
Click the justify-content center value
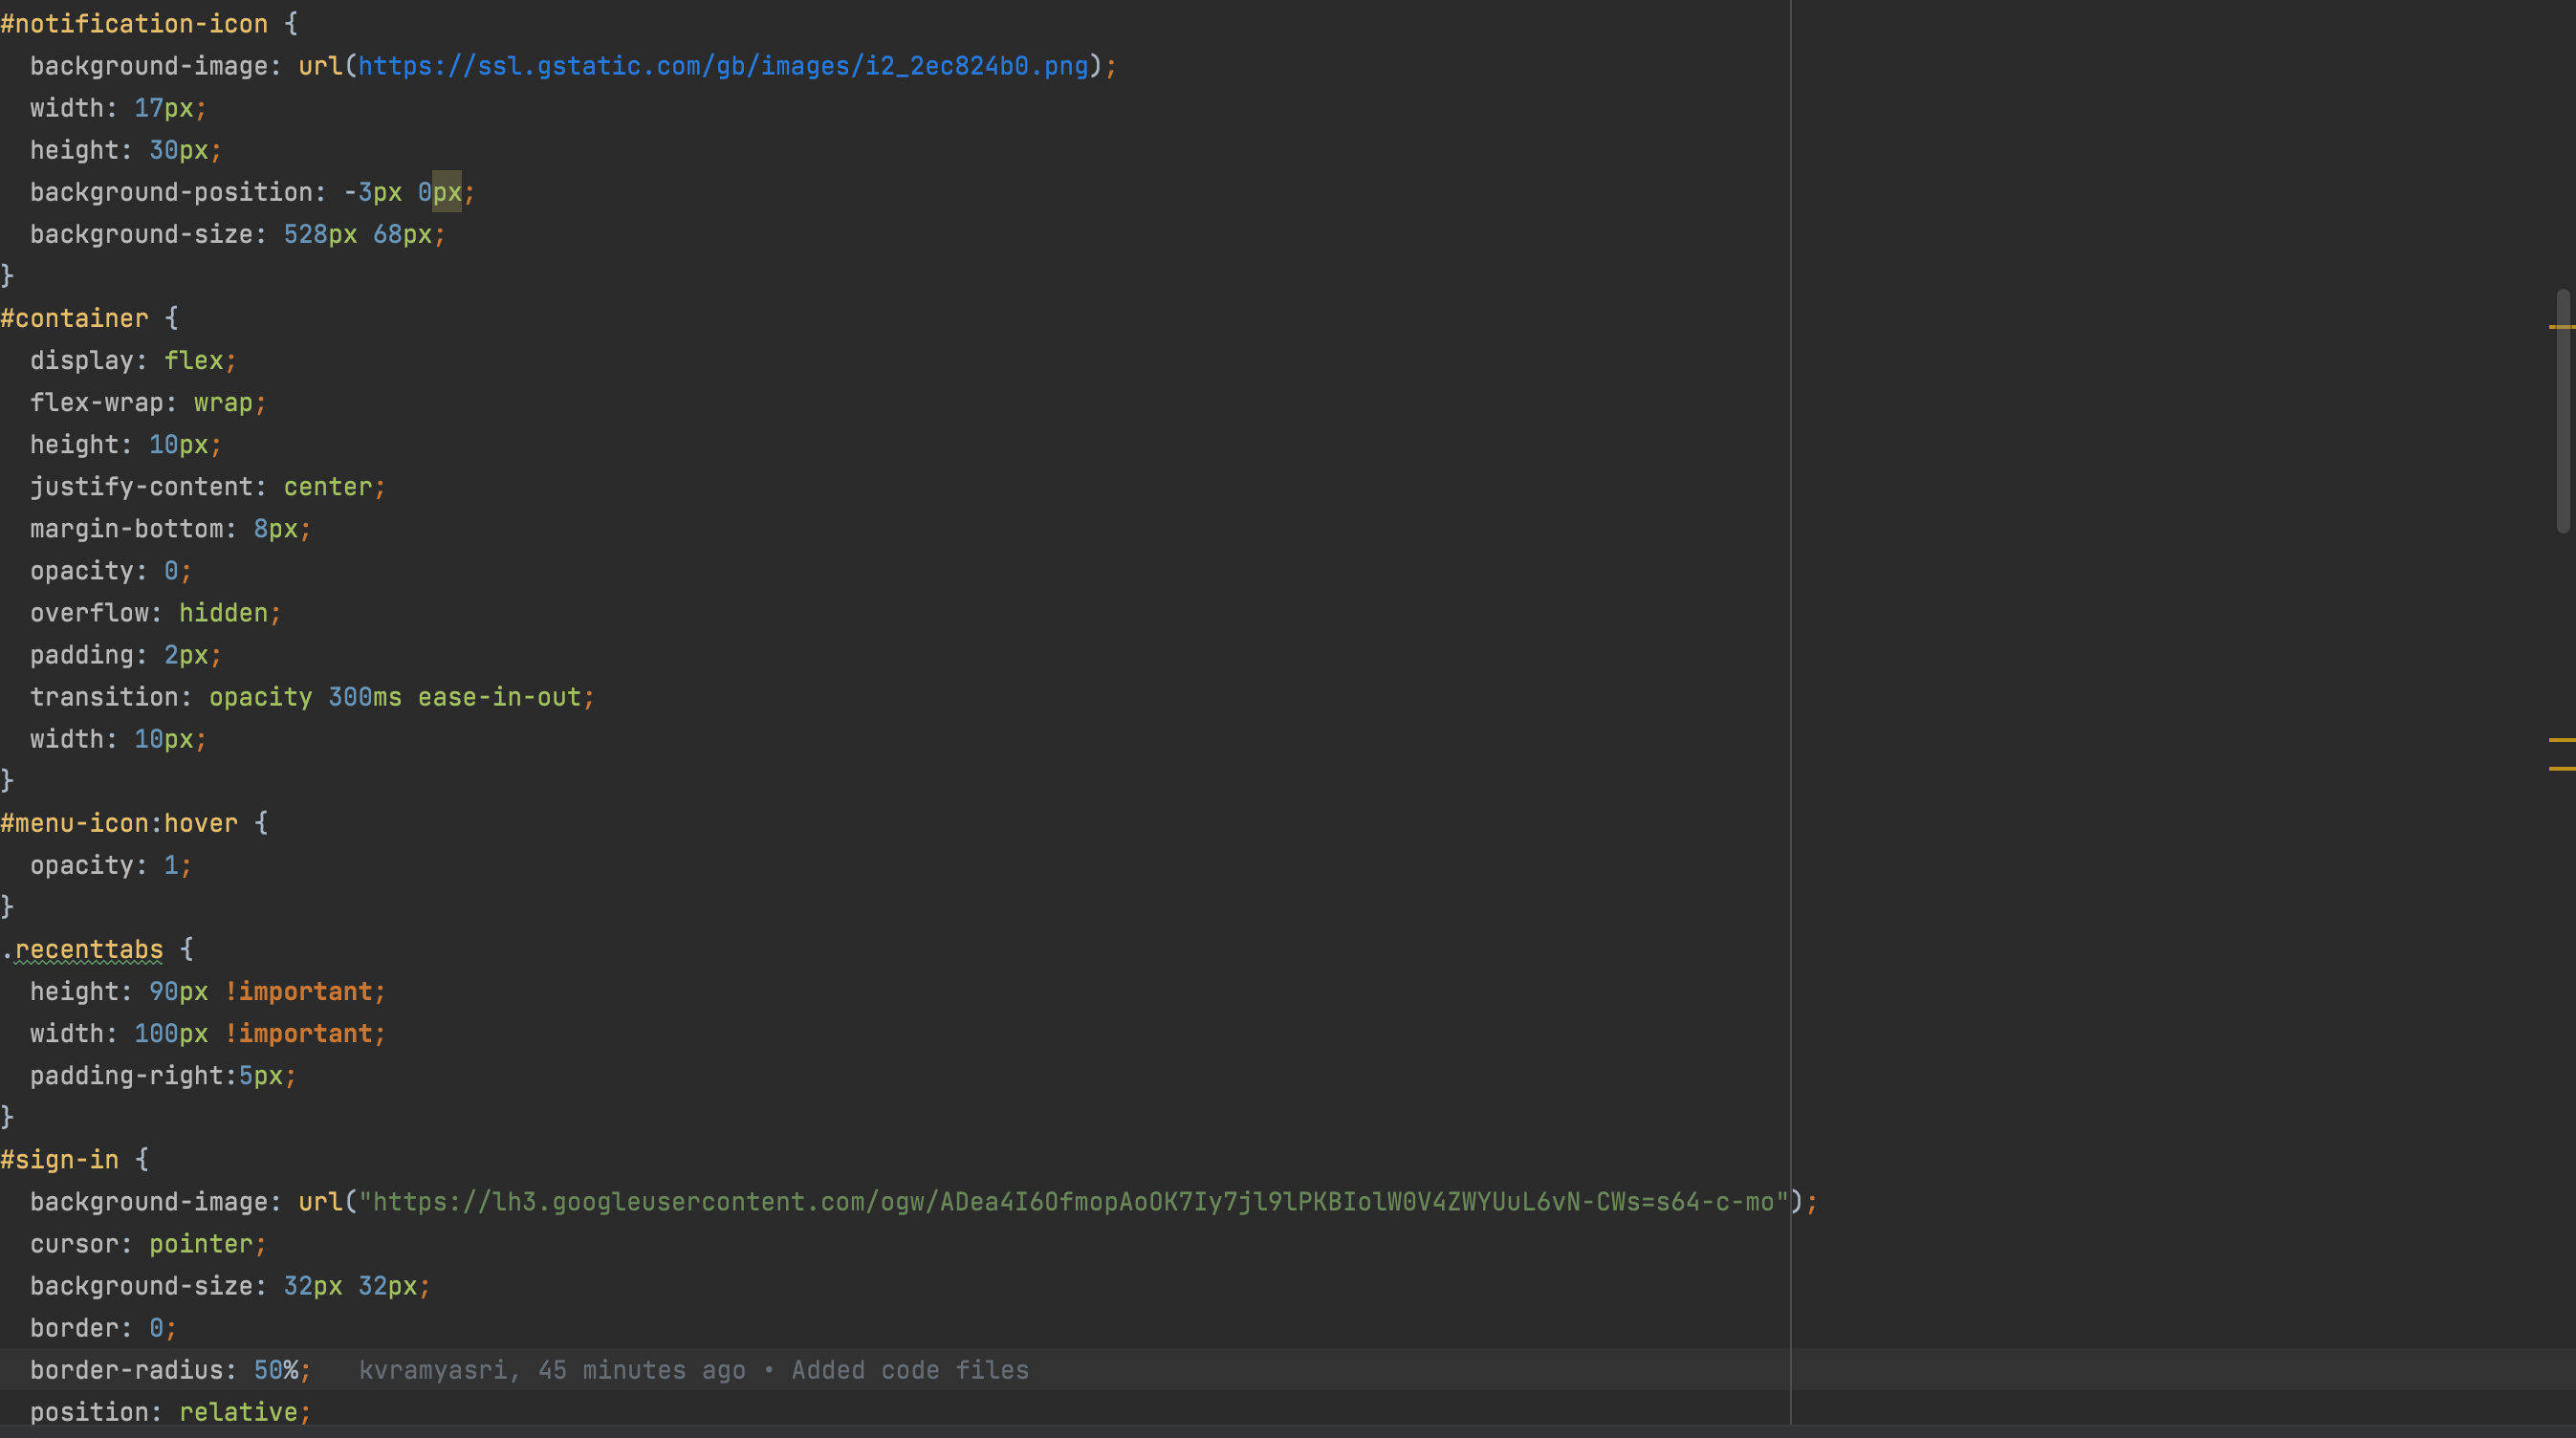tap(327, 487)
